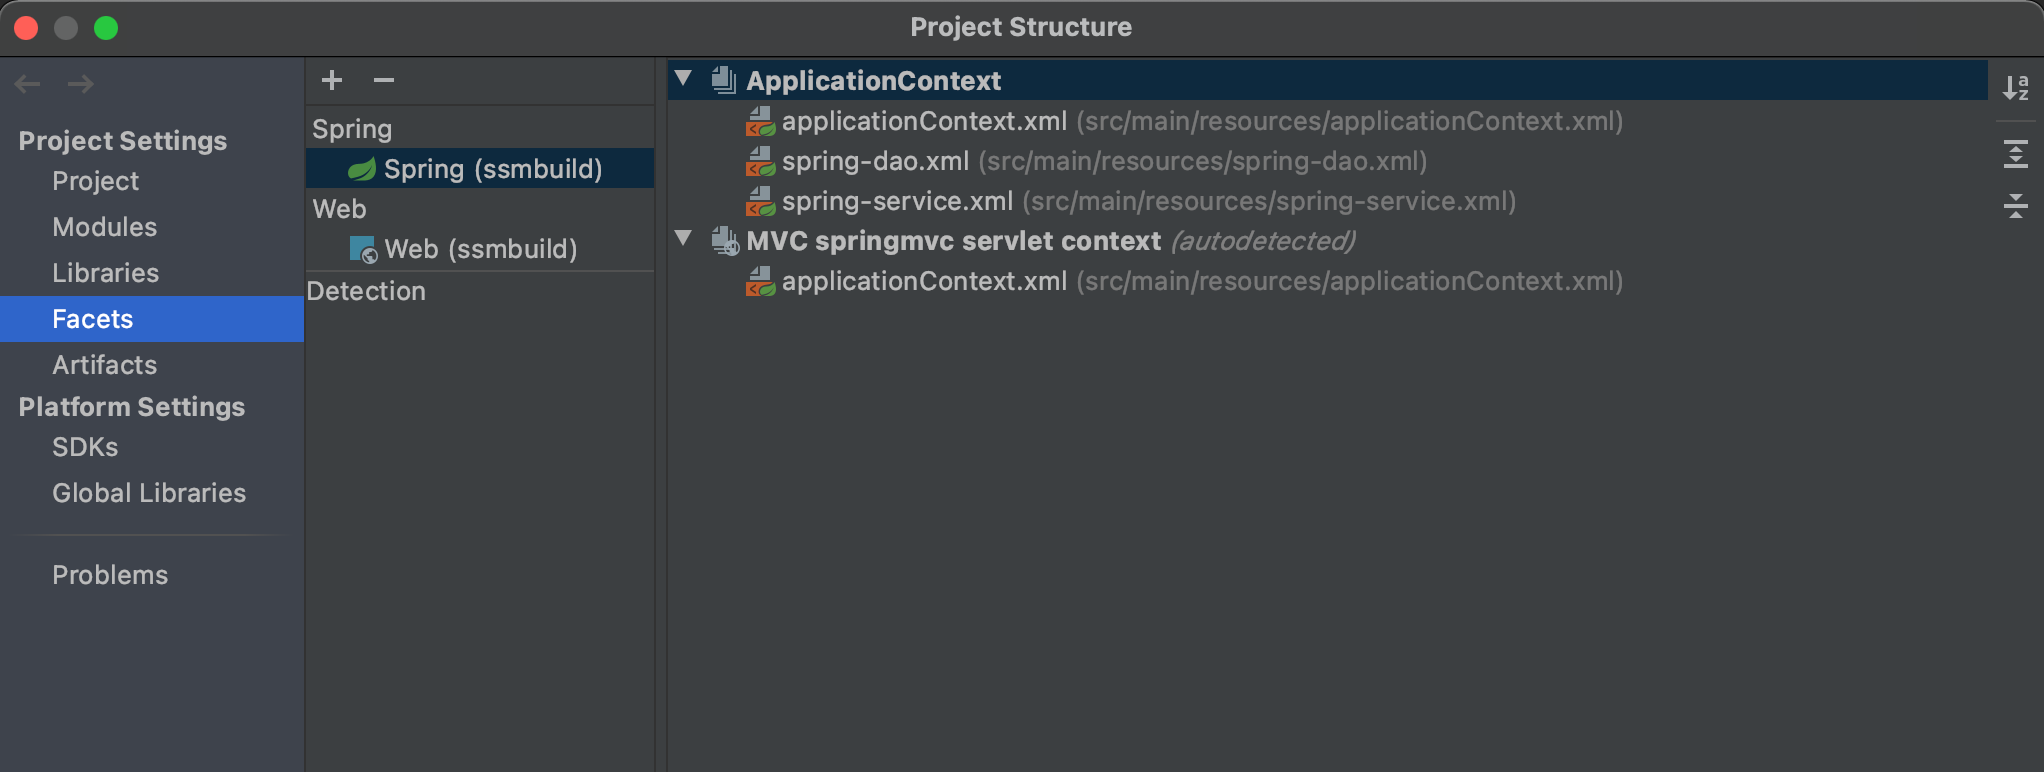Collapse the ApplicationContext tree node
Image resolution: width=2044 pixels, height=772 pixels.
[x=684, y=78]
